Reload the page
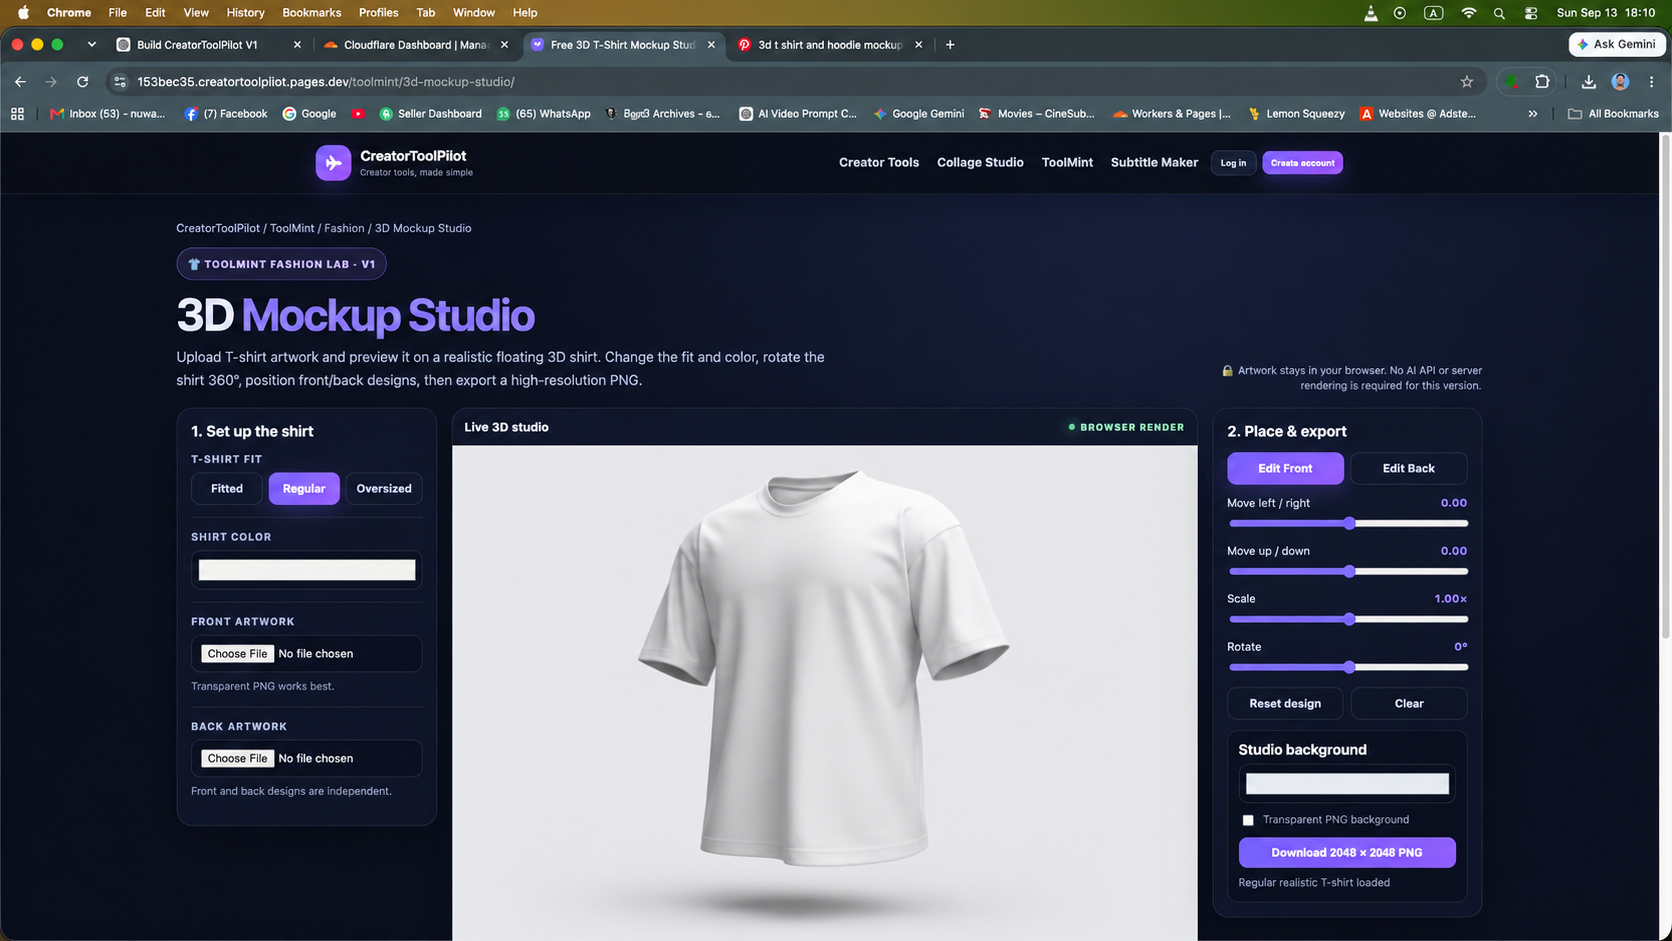This screenshot has height=941, width=1672. 83,82
